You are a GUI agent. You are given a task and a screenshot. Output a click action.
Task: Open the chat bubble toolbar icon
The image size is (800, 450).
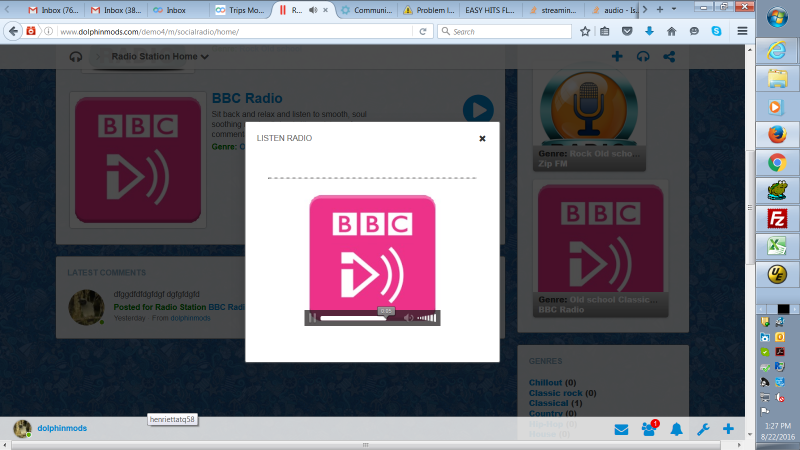694,31
